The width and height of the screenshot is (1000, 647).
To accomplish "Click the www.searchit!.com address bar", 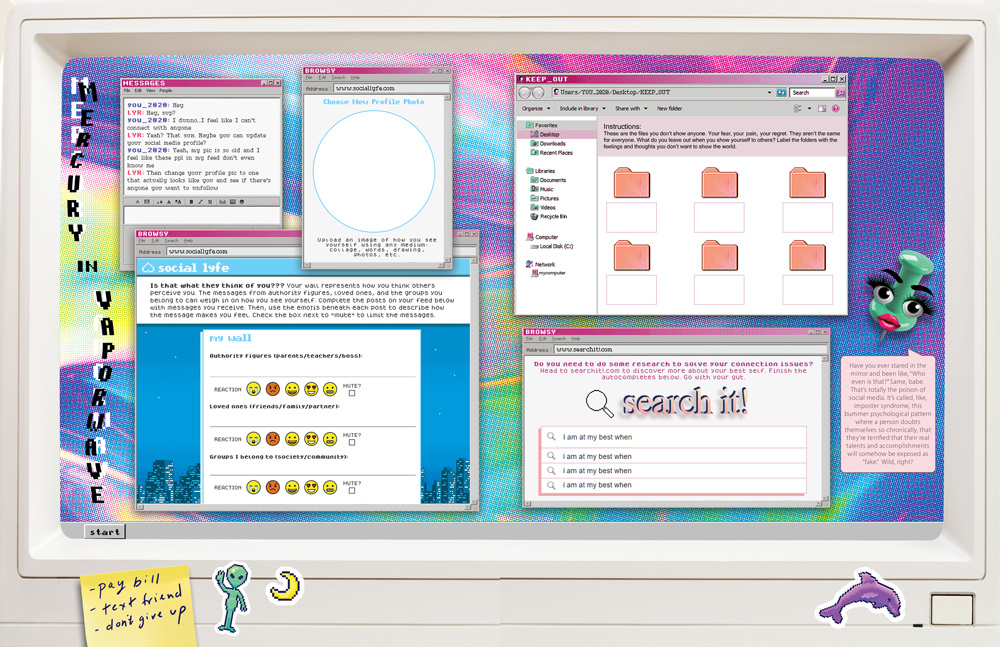I will point(690,350).
